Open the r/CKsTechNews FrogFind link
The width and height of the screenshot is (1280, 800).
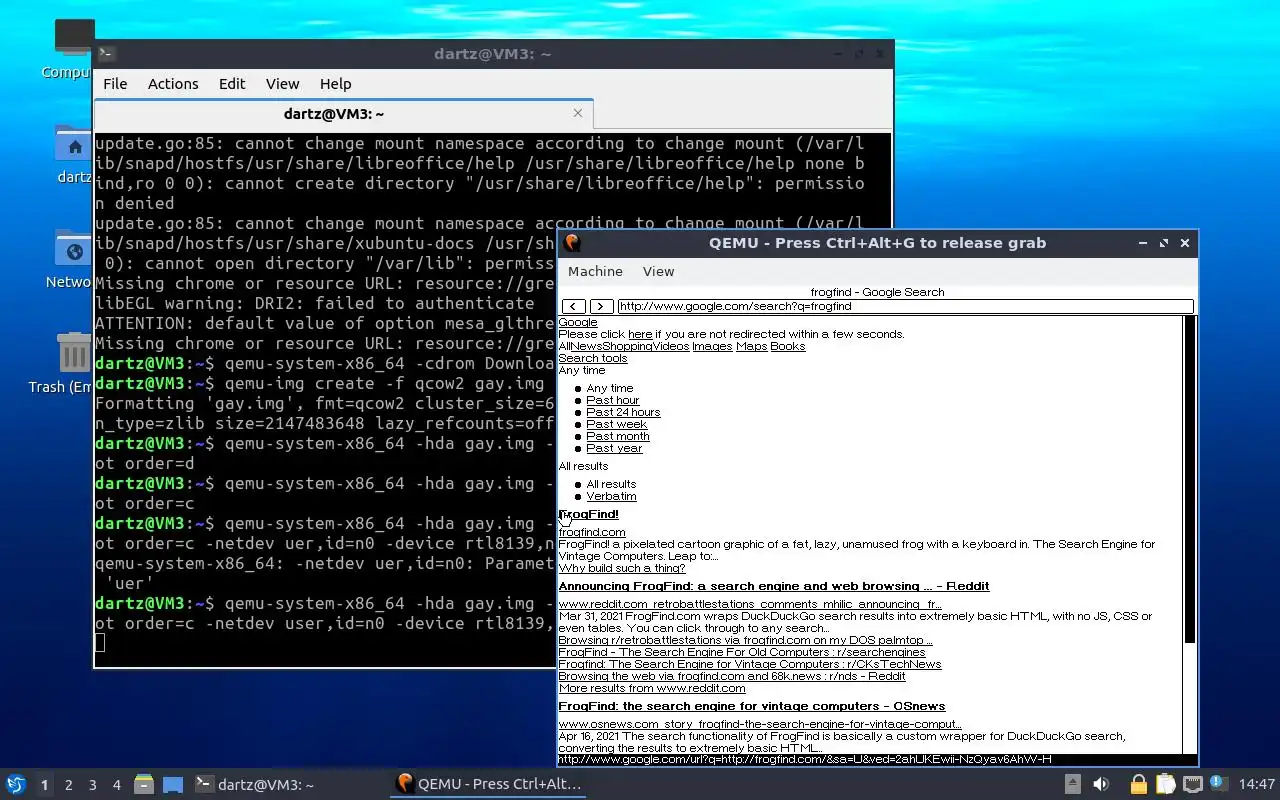749,664
